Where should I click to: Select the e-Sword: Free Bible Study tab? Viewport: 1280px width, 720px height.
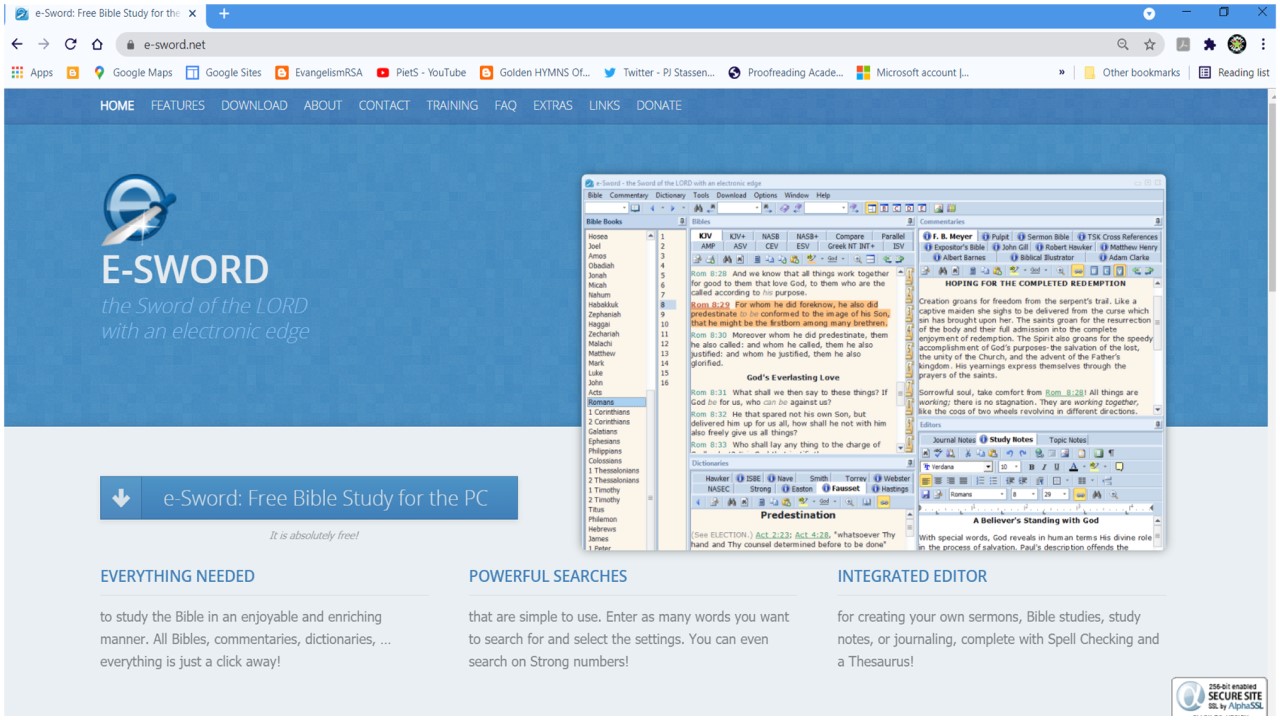105,14
